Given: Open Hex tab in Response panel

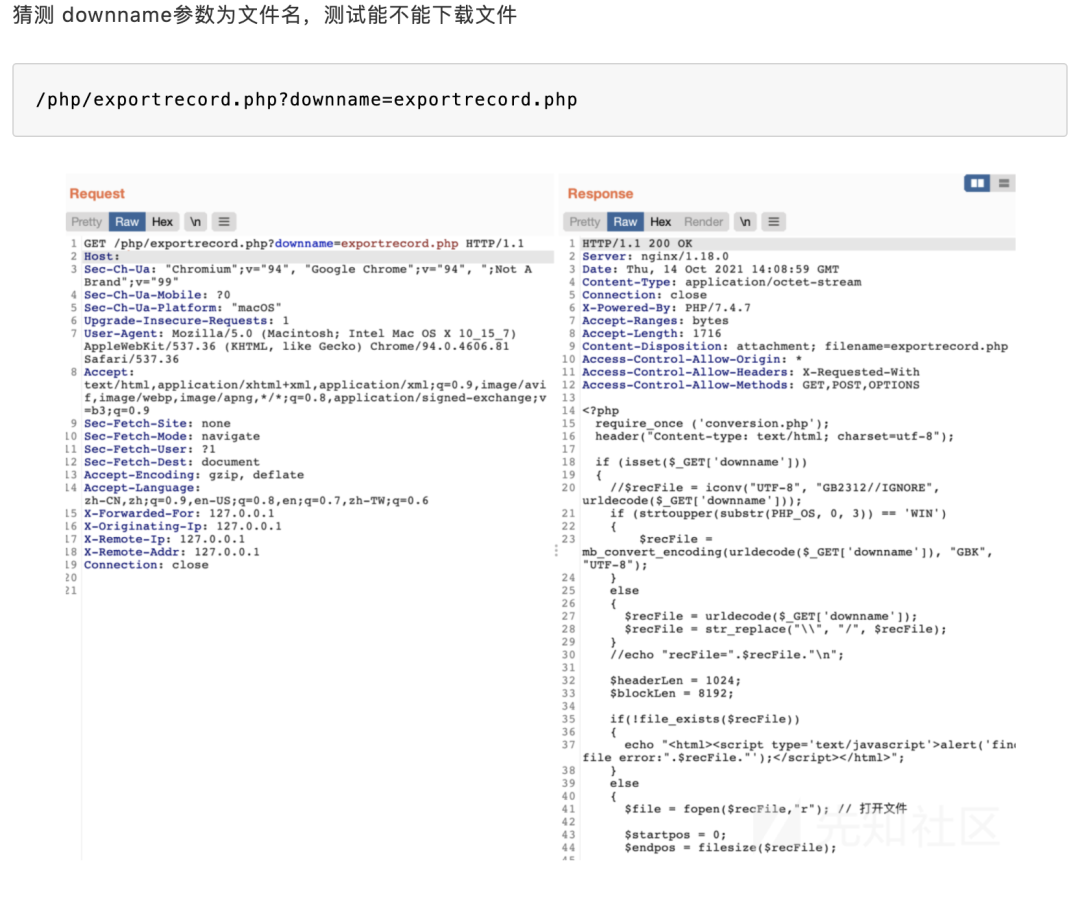Looking at the screenshot, I should (x=661, y=222).
